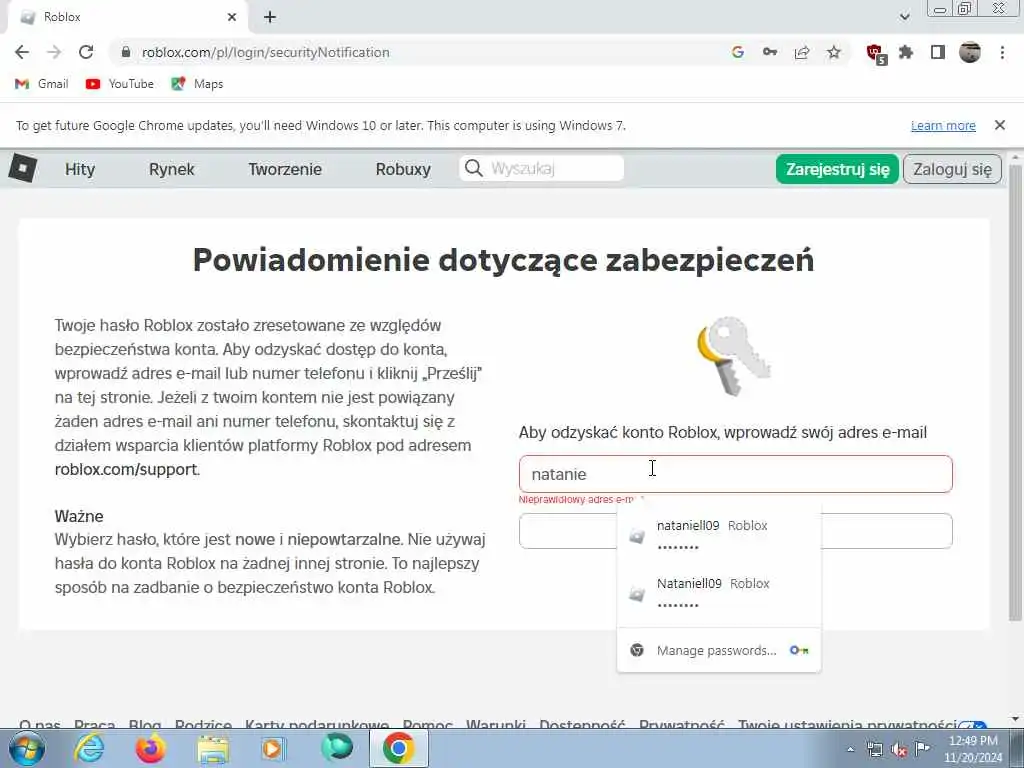
Task: Launch Firefox from taskbar
Action: [x=150, y=748]
